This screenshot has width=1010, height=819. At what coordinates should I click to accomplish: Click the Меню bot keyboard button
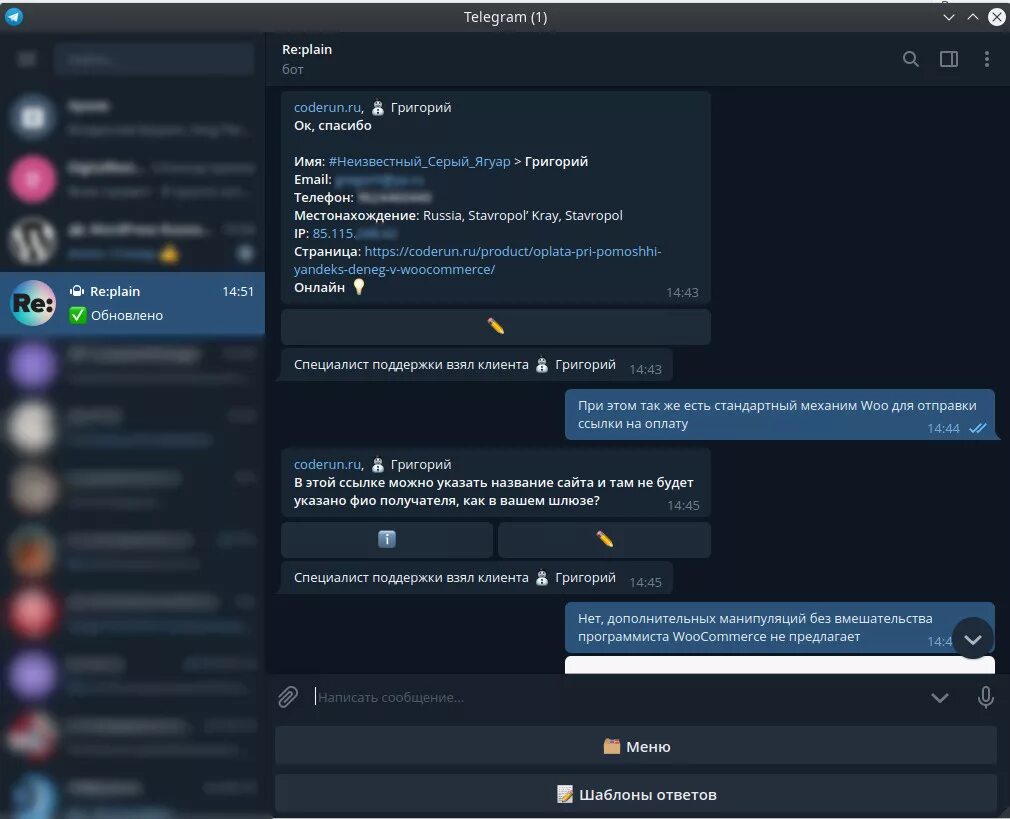pyautogui.click(x=636, y=746)
